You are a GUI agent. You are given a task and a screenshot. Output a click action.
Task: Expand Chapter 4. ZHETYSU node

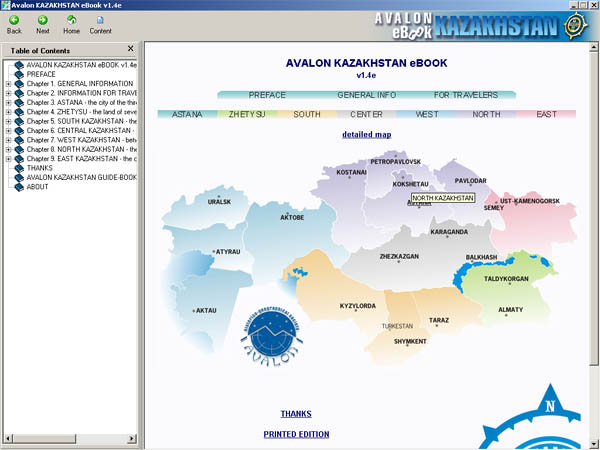8,112
